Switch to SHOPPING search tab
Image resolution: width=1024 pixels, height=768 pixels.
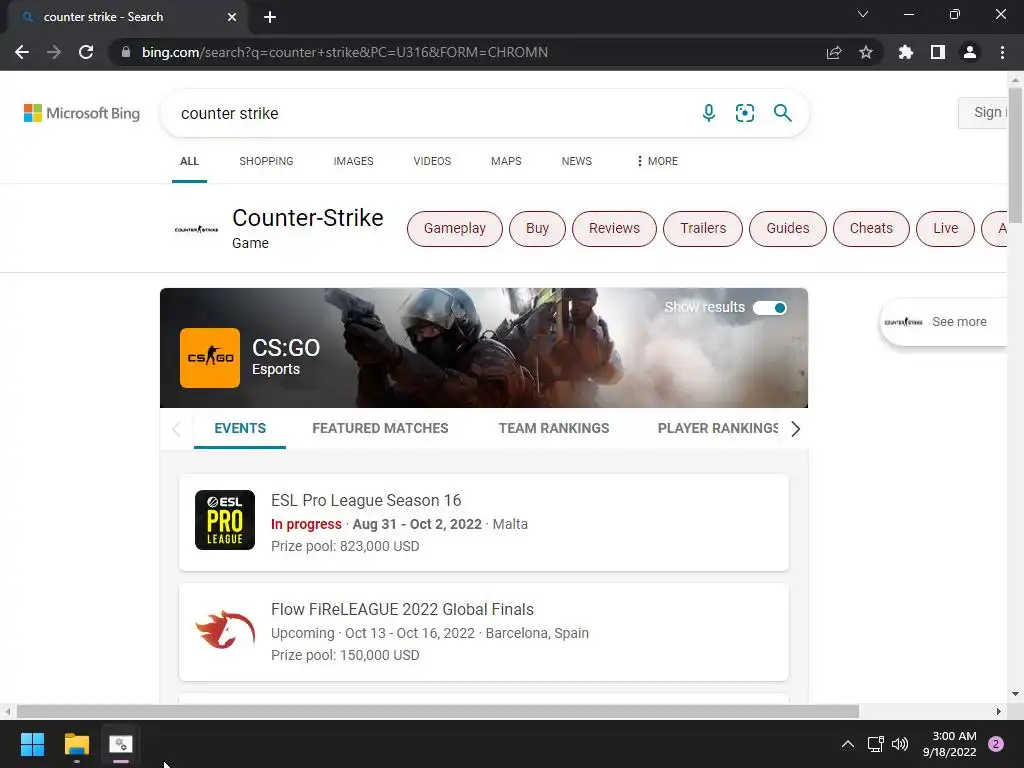[266, 161]
